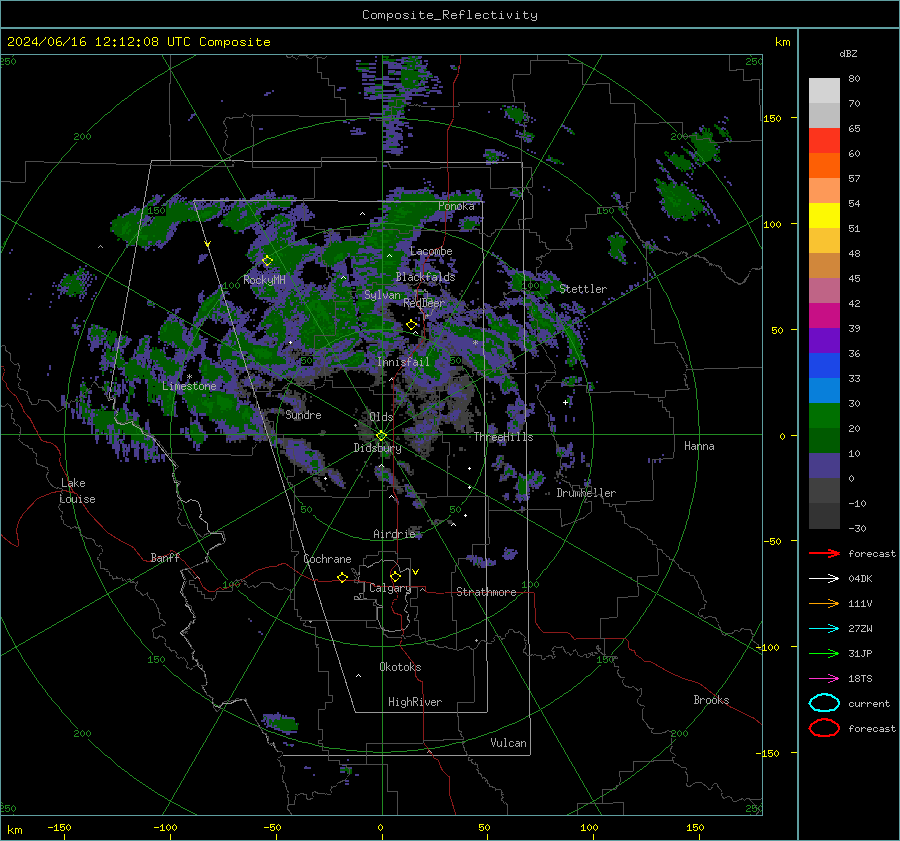The height and width of the screenshot is (841, 900).
Task: Click the red forecast arrow in the legend
Action: (824, 553)
